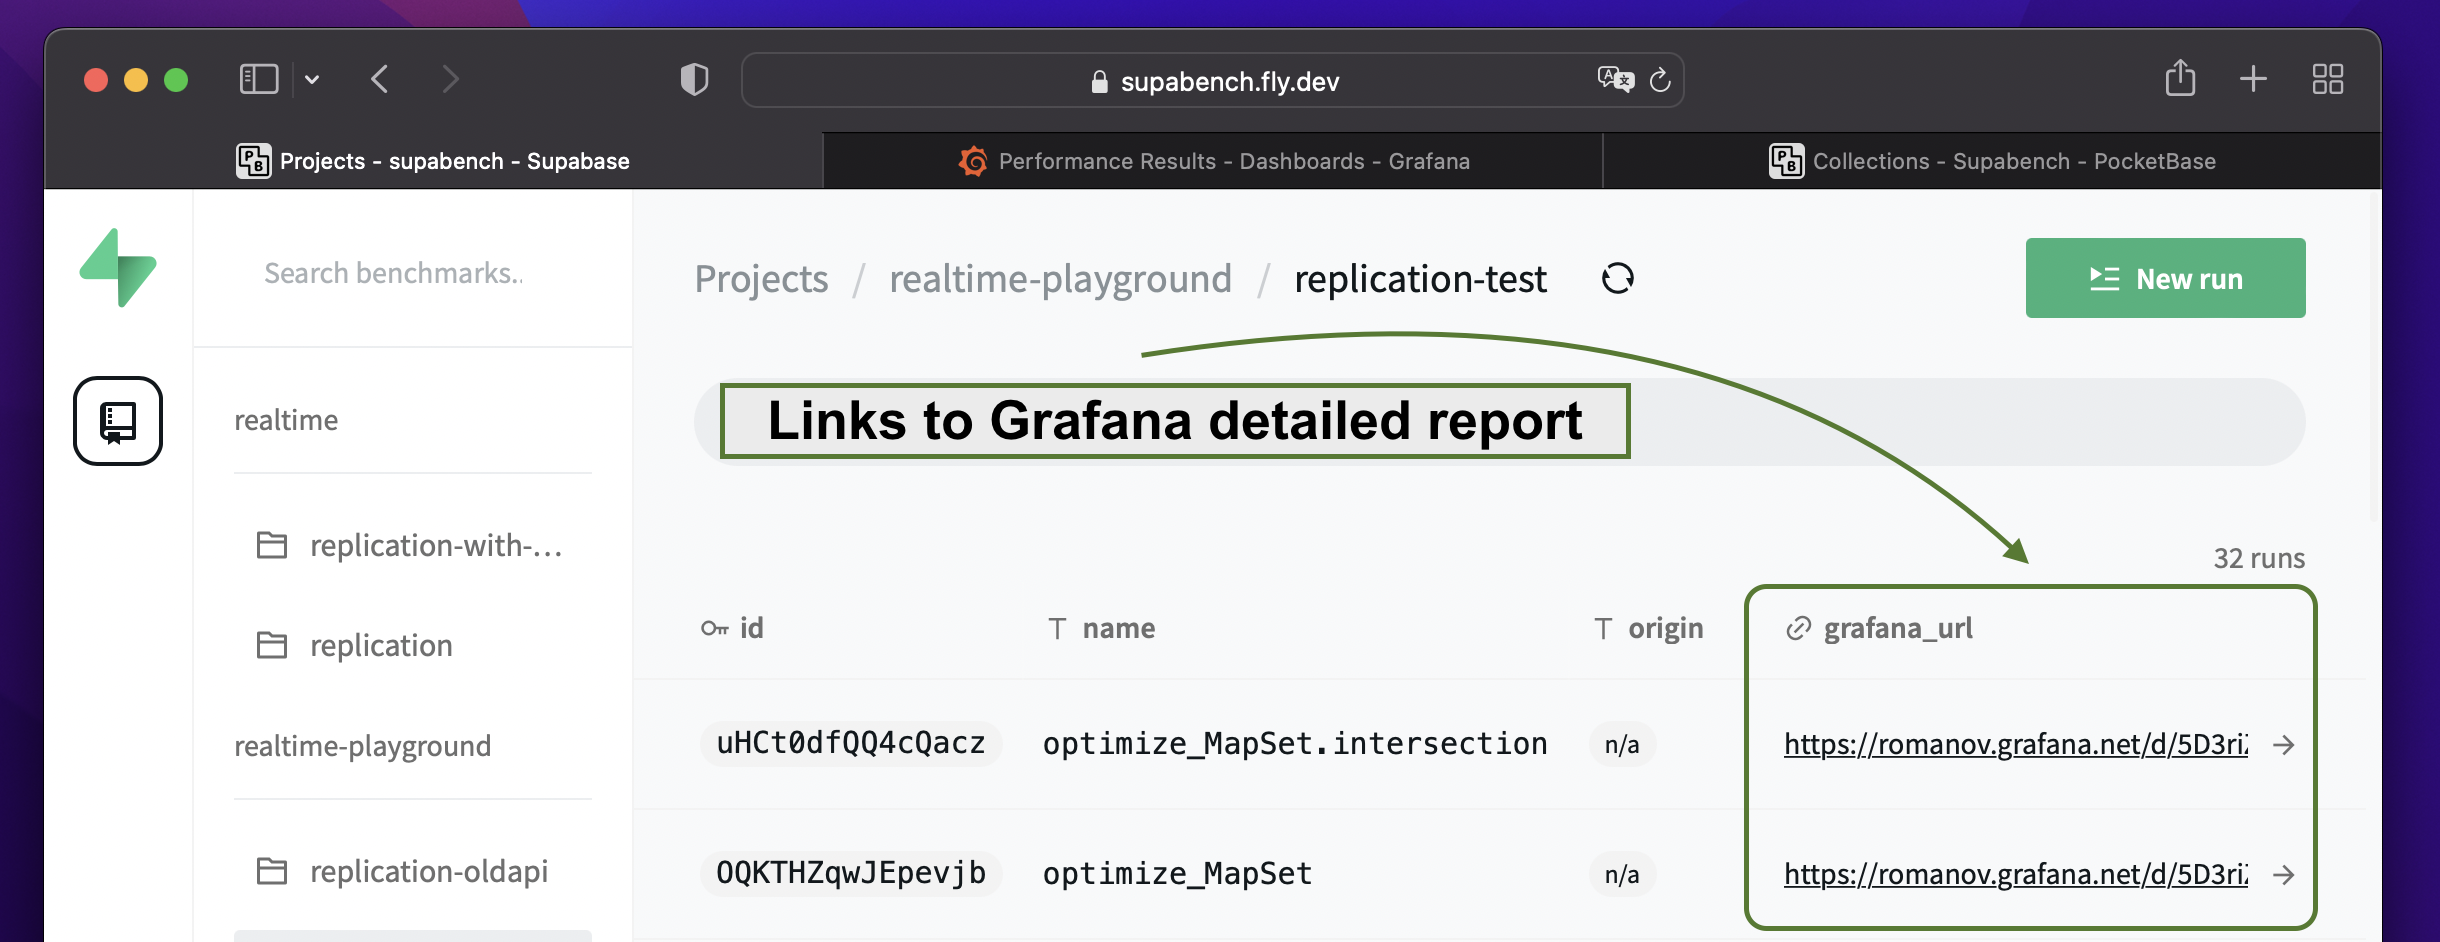Click n/a origin for optimize_MapSet.intersection
2440x942 pixels.
coord(1622,744)
